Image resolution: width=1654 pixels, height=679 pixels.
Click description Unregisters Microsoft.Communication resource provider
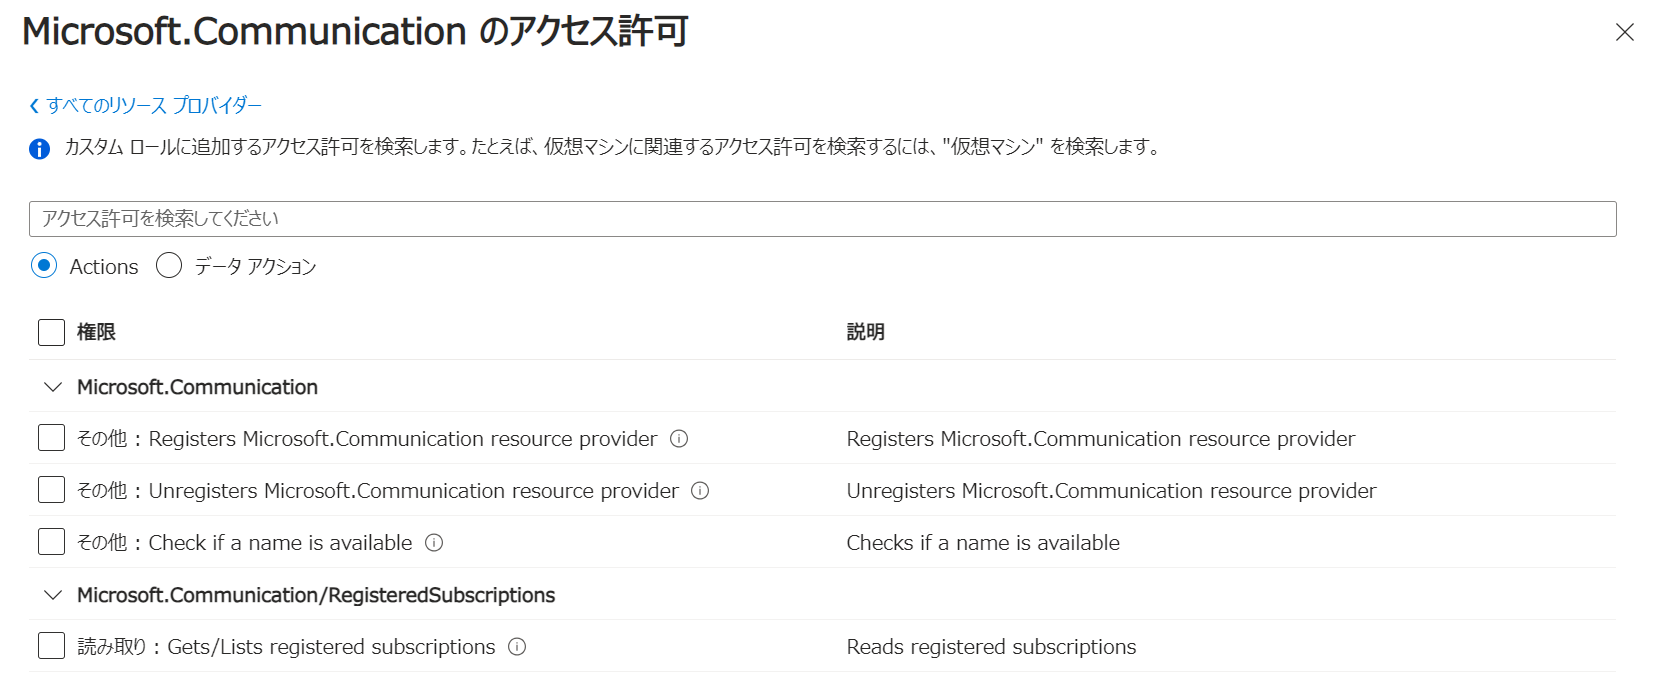[x=1111, y=491]
